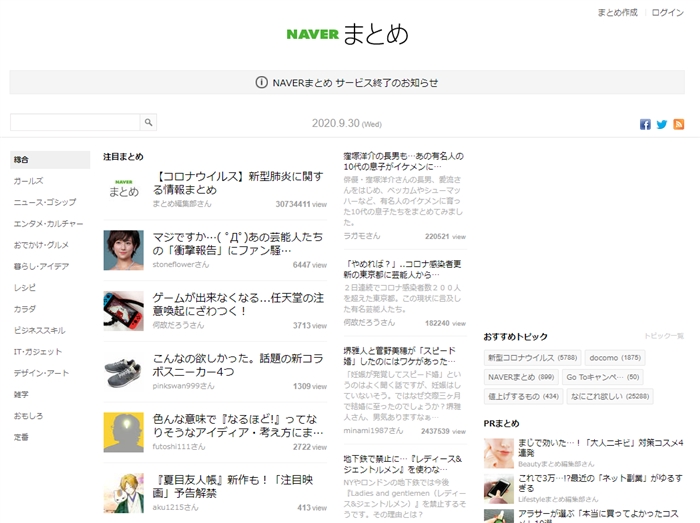Click the anime character thumbnail
Viewport: 700px width, 523px height.
(x=124, y=493)
